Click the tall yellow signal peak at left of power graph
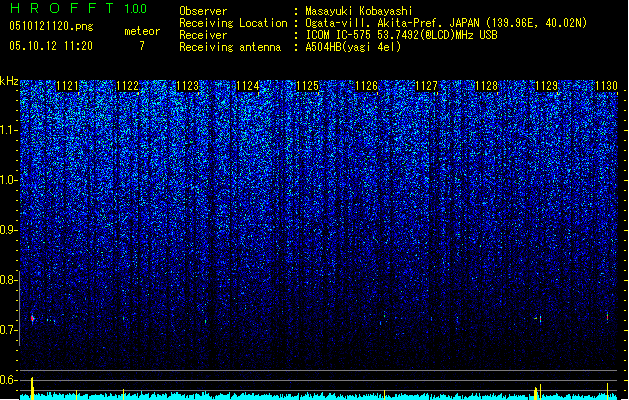 [x=32, y=388]
